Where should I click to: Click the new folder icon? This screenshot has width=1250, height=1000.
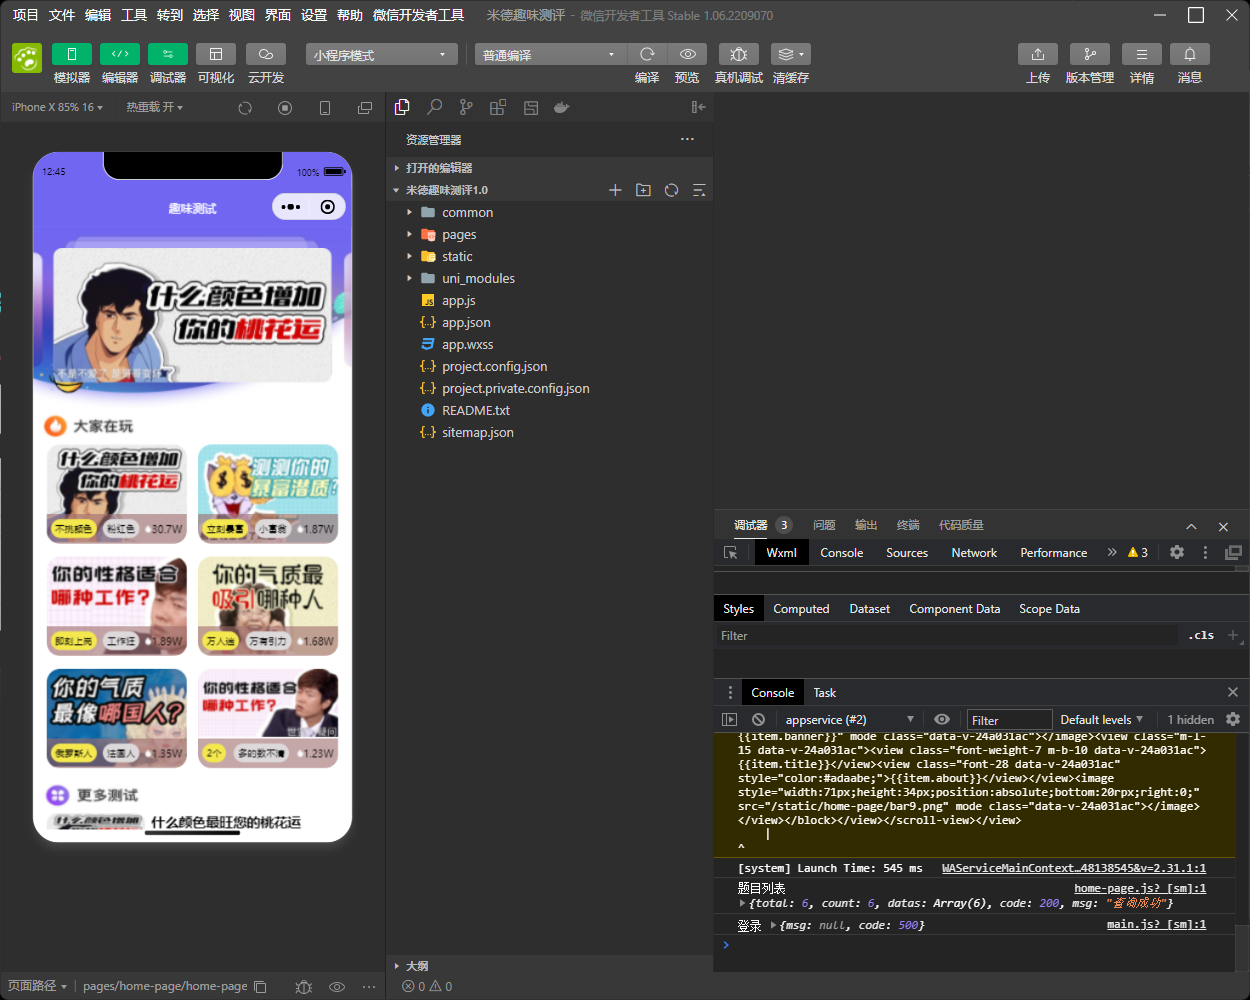pyautogui.click(x=643, y=190)
